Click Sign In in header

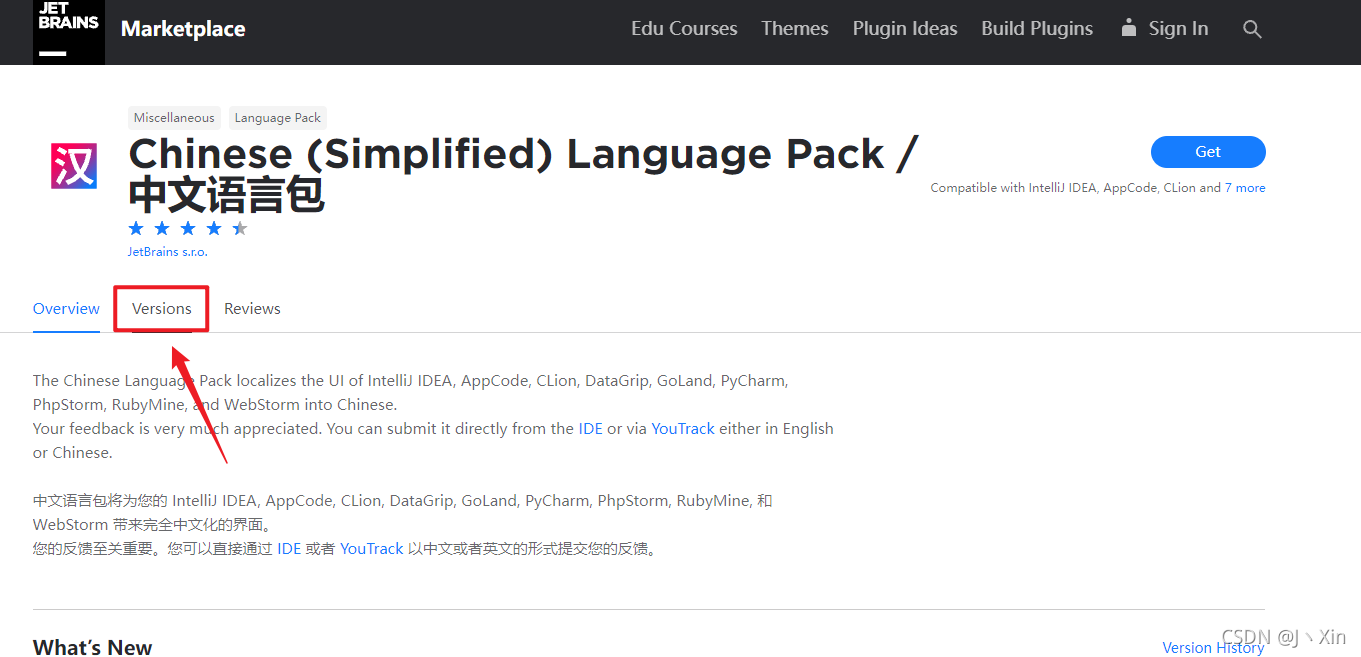(1178, 29)
